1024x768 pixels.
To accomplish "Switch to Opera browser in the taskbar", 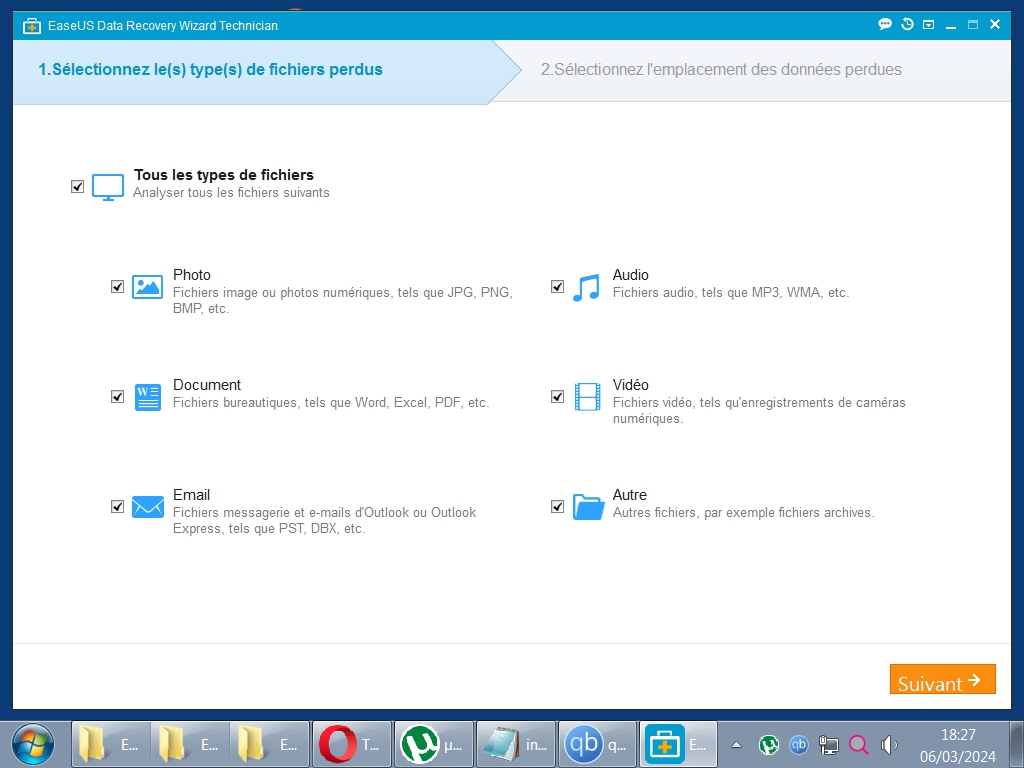I will [352, 744].
